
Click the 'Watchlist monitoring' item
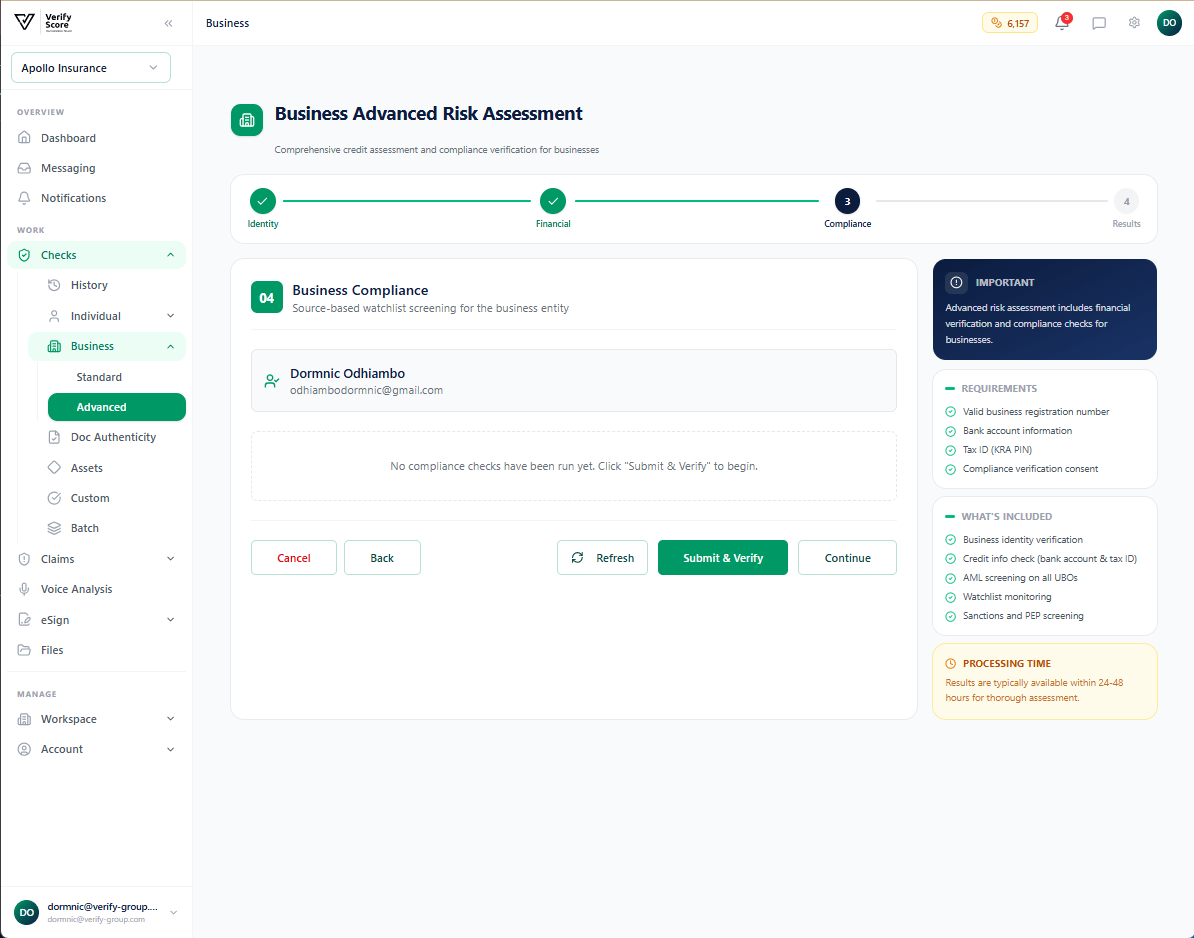point(1007,597)
